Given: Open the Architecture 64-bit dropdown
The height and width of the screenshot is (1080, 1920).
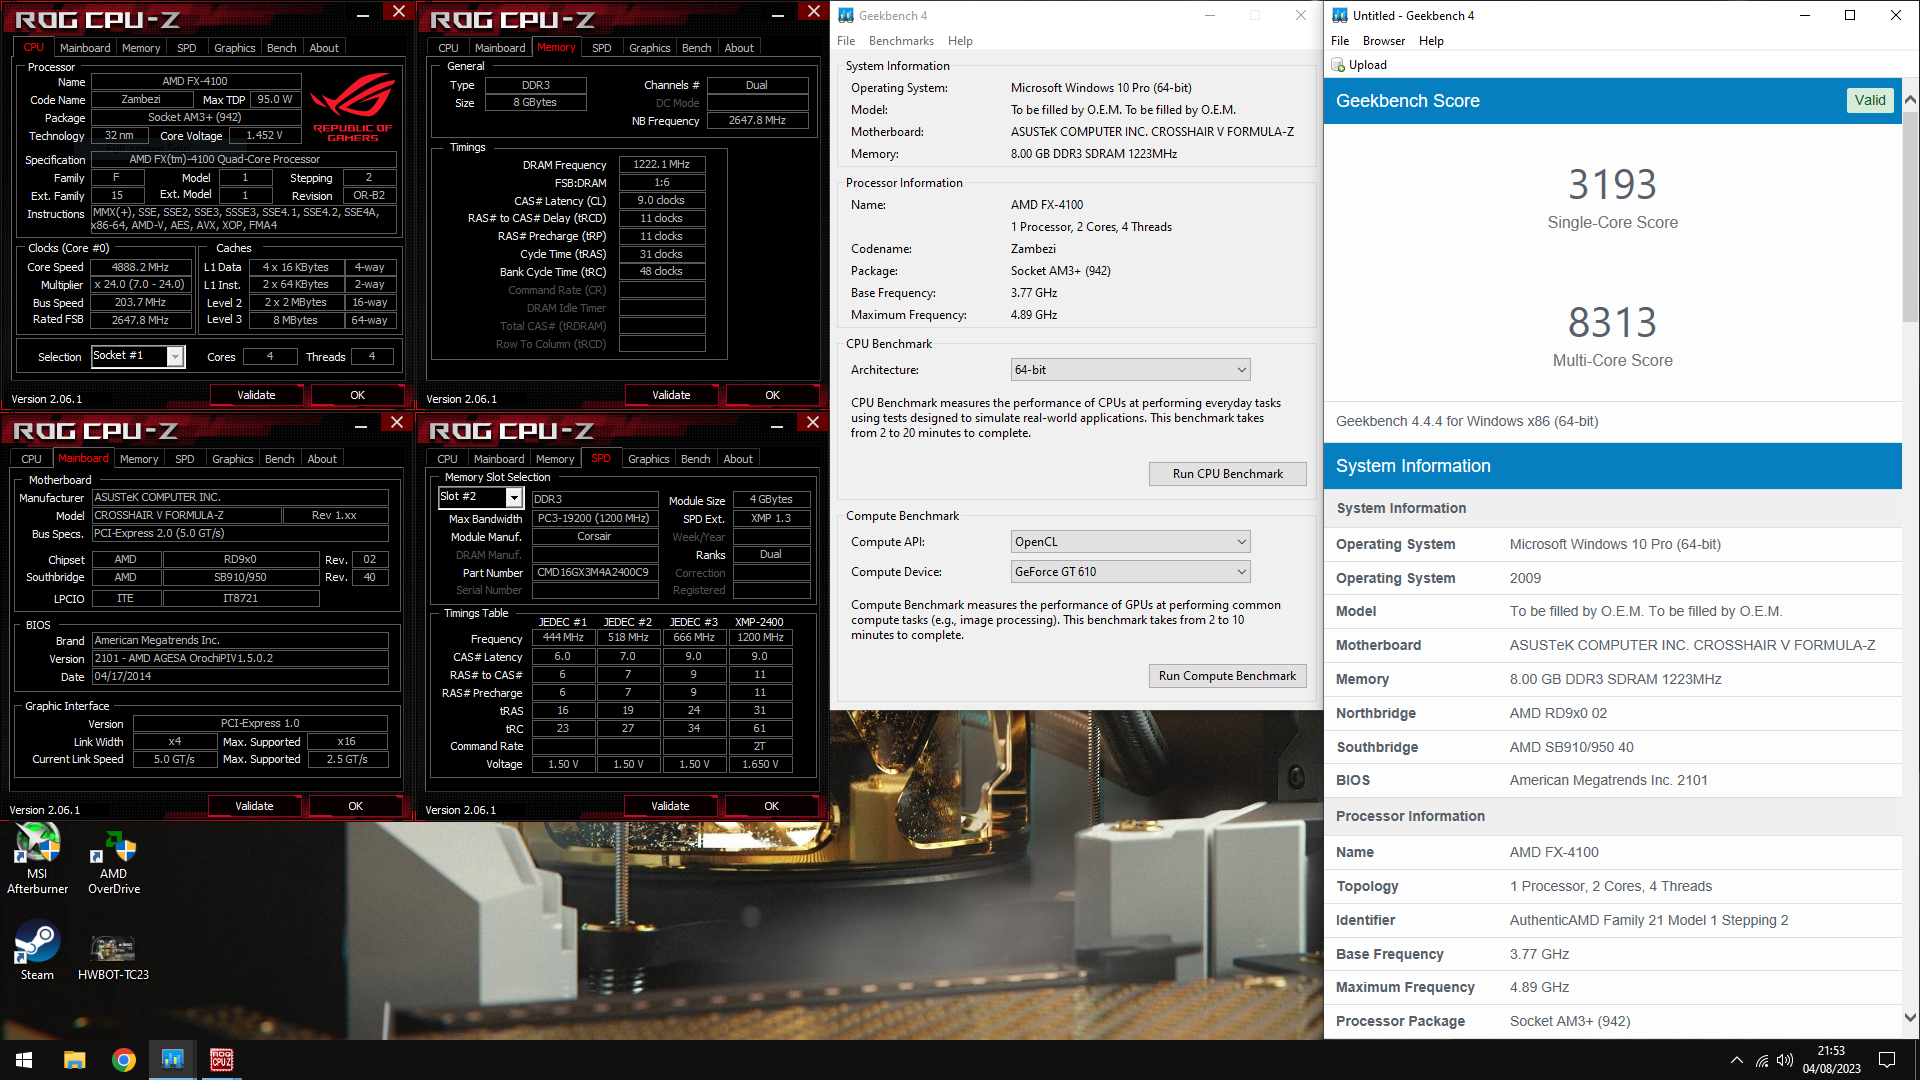Looking at the screenshot, I should [1130, 370].
